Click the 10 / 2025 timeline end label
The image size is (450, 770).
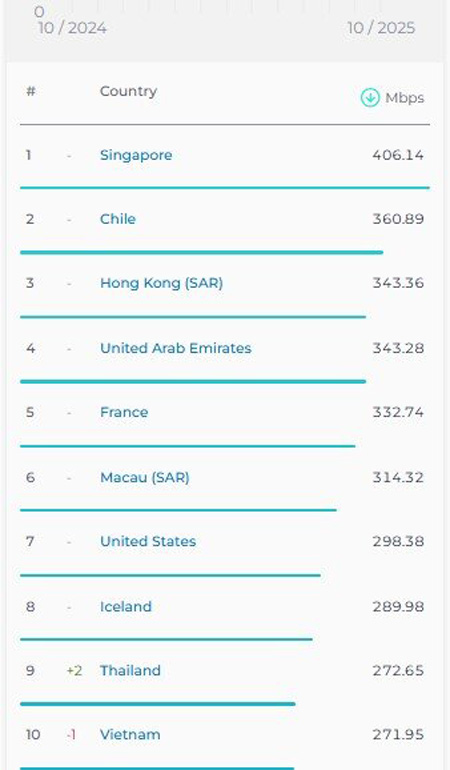tap(381, 28)
